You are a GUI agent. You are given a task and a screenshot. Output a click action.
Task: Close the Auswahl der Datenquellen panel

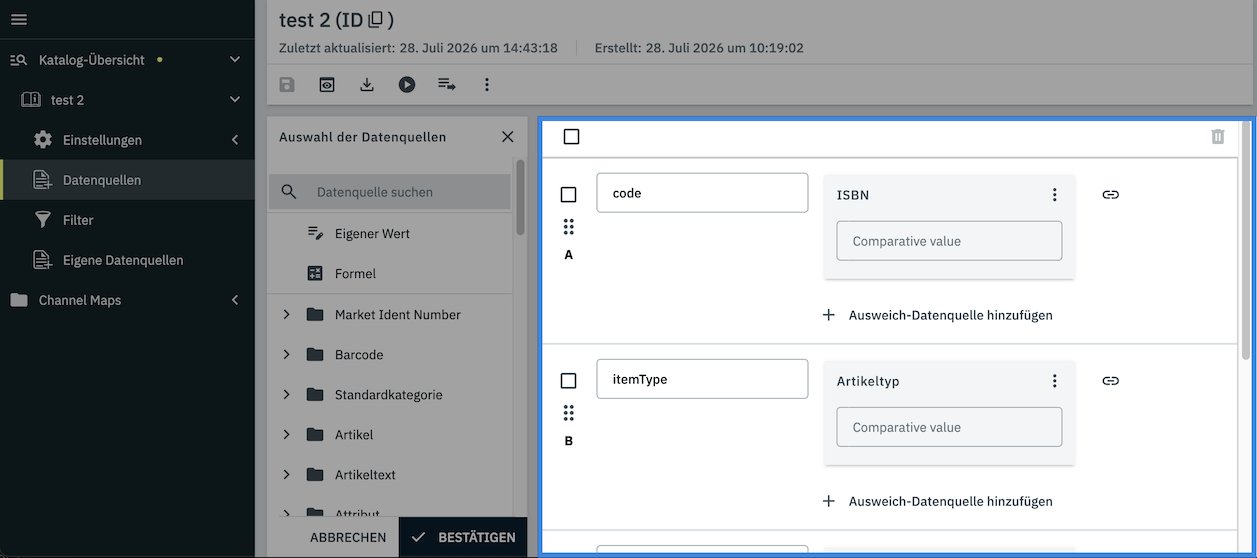point(507,137)
